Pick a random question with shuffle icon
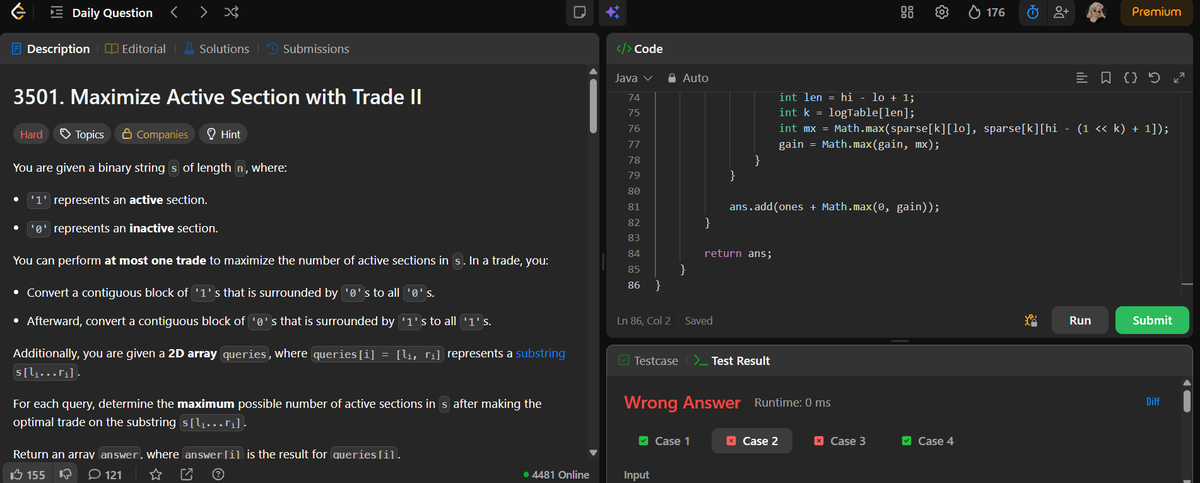The height and width of the screenshot is (483, 1200). [233, 13]
